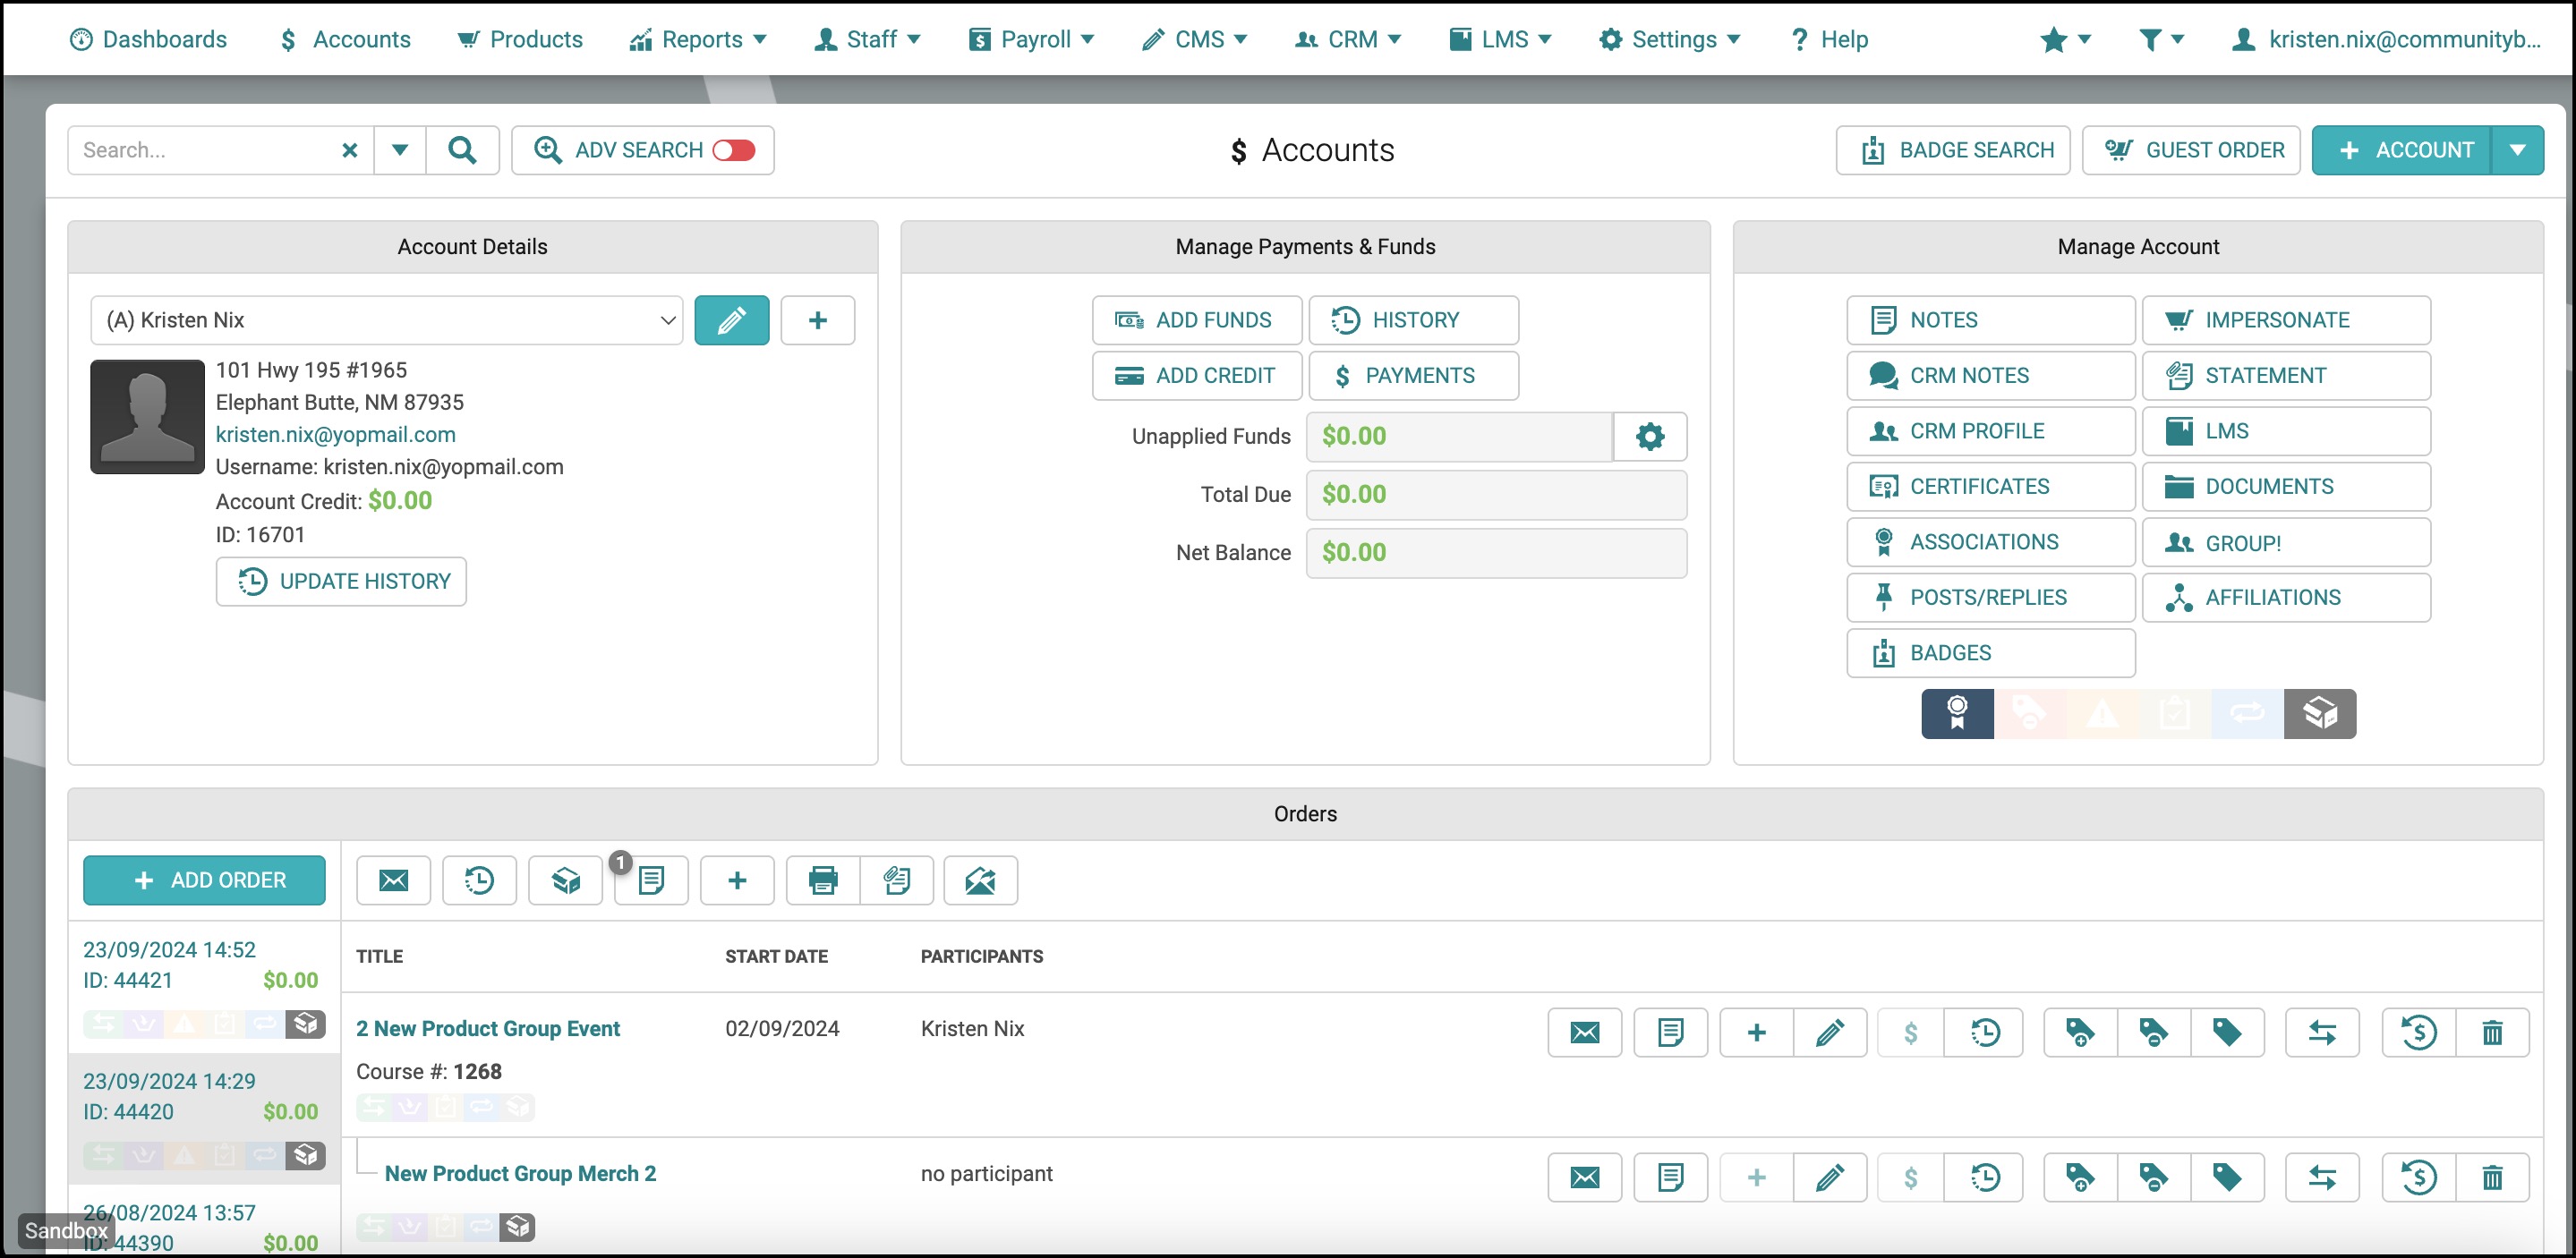Go to Dashboards
Screen dimensions: 2576x1258
coord(148,39)
